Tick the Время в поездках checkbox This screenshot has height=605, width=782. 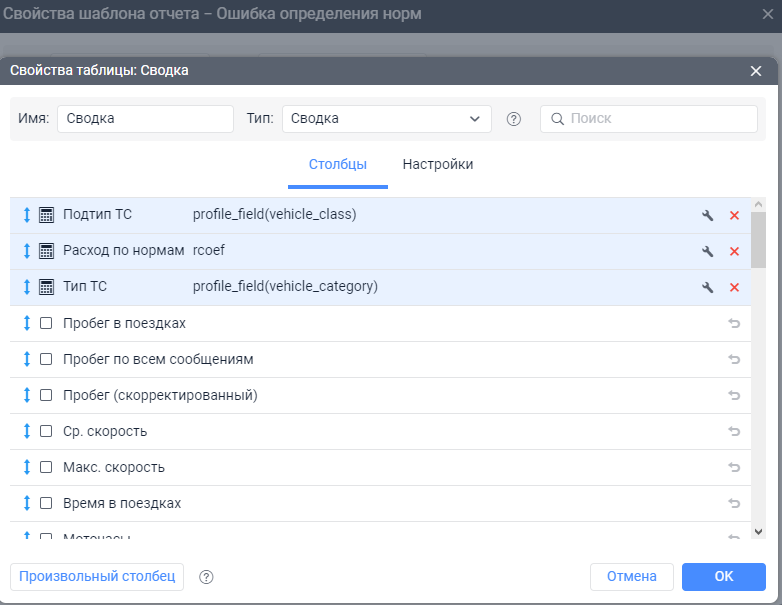pos(46,503)
